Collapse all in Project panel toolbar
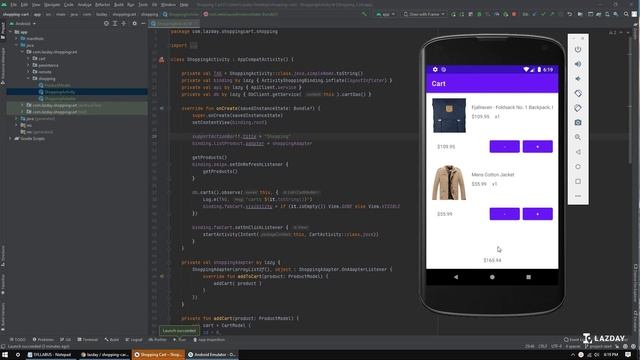The width and height of the screenshot is (640, 360). (x=124, y=24)
